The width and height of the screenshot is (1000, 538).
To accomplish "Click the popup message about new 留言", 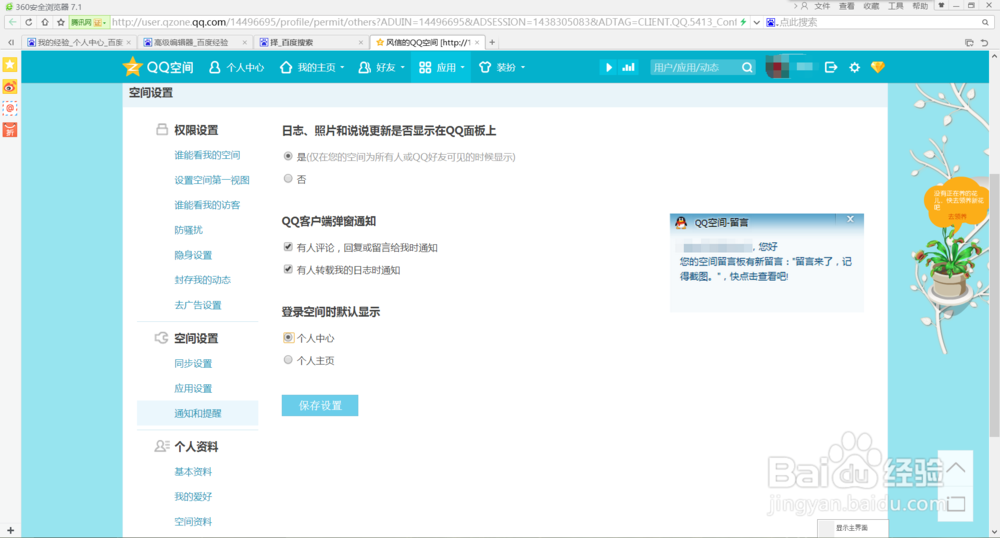I will [765, 268].
